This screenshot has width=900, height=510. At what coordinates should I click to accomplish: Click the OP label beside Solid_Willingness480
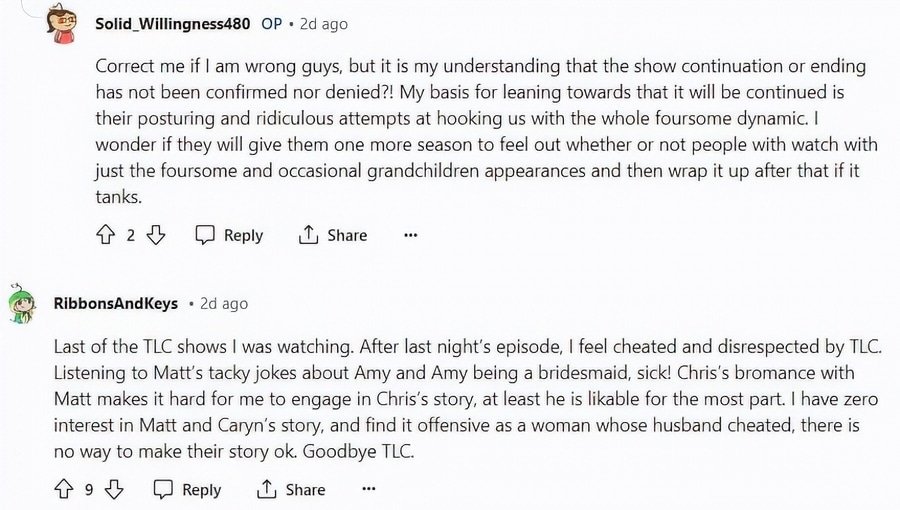271,24
